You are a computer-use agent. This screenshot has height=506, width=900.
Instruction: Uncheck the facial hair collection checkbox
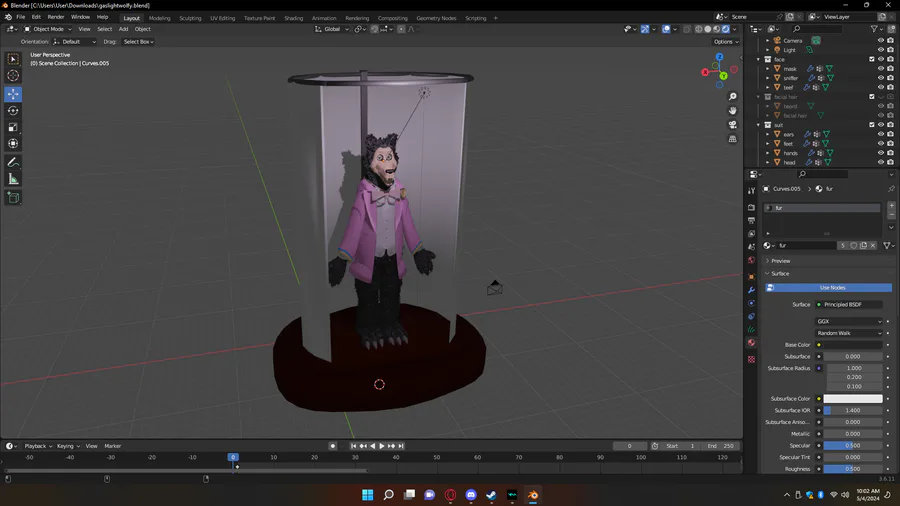(872, 96)
